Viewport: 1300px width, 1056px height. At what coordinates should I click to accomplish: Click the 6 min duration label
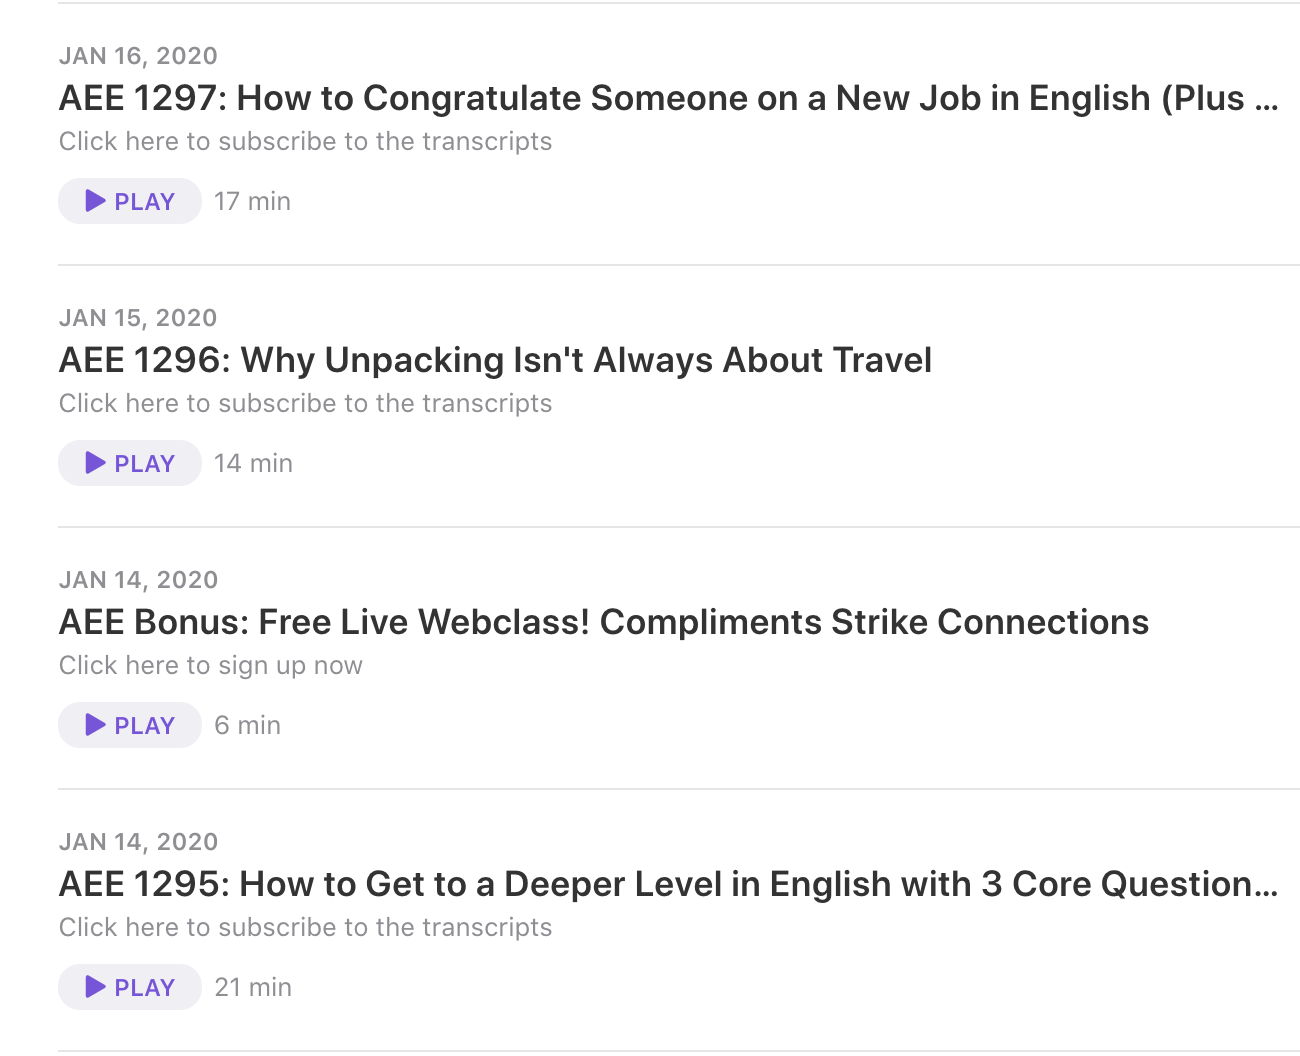click(247, 725)
